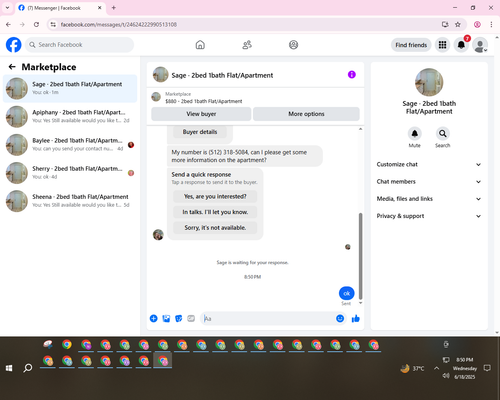Viewport: 500px width, 400px height.
Task: Open the Apiphany conversation
Action: point(70,117)
